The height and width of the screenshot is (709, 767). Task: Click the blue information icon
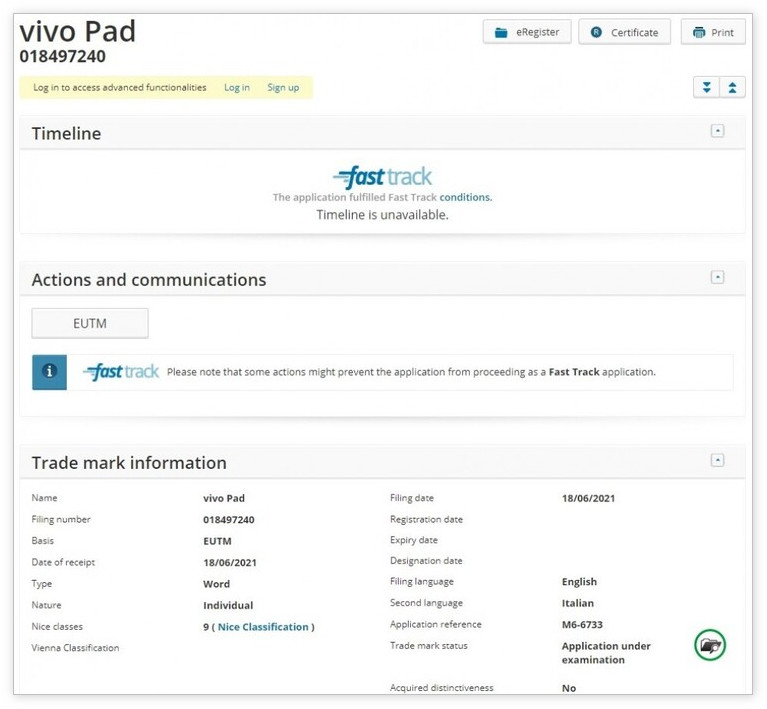tap(49, 371)
